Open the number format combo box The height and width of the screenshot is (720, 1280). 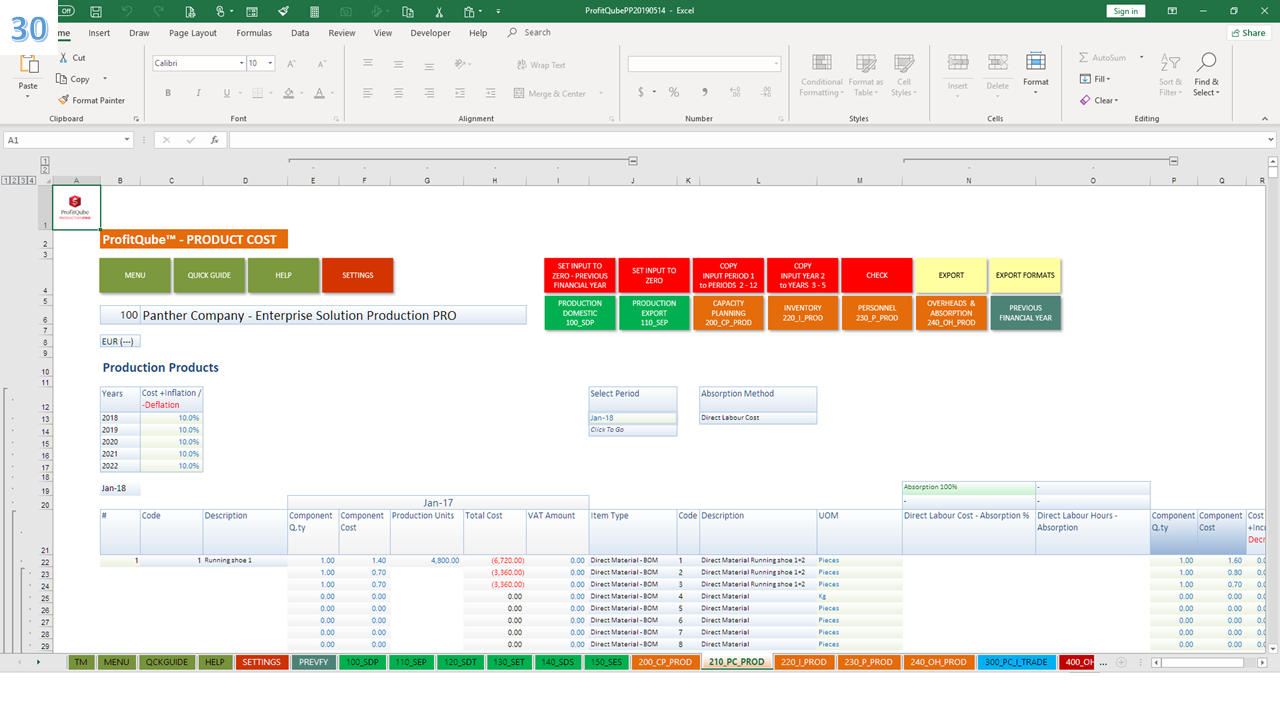[704, 63]
